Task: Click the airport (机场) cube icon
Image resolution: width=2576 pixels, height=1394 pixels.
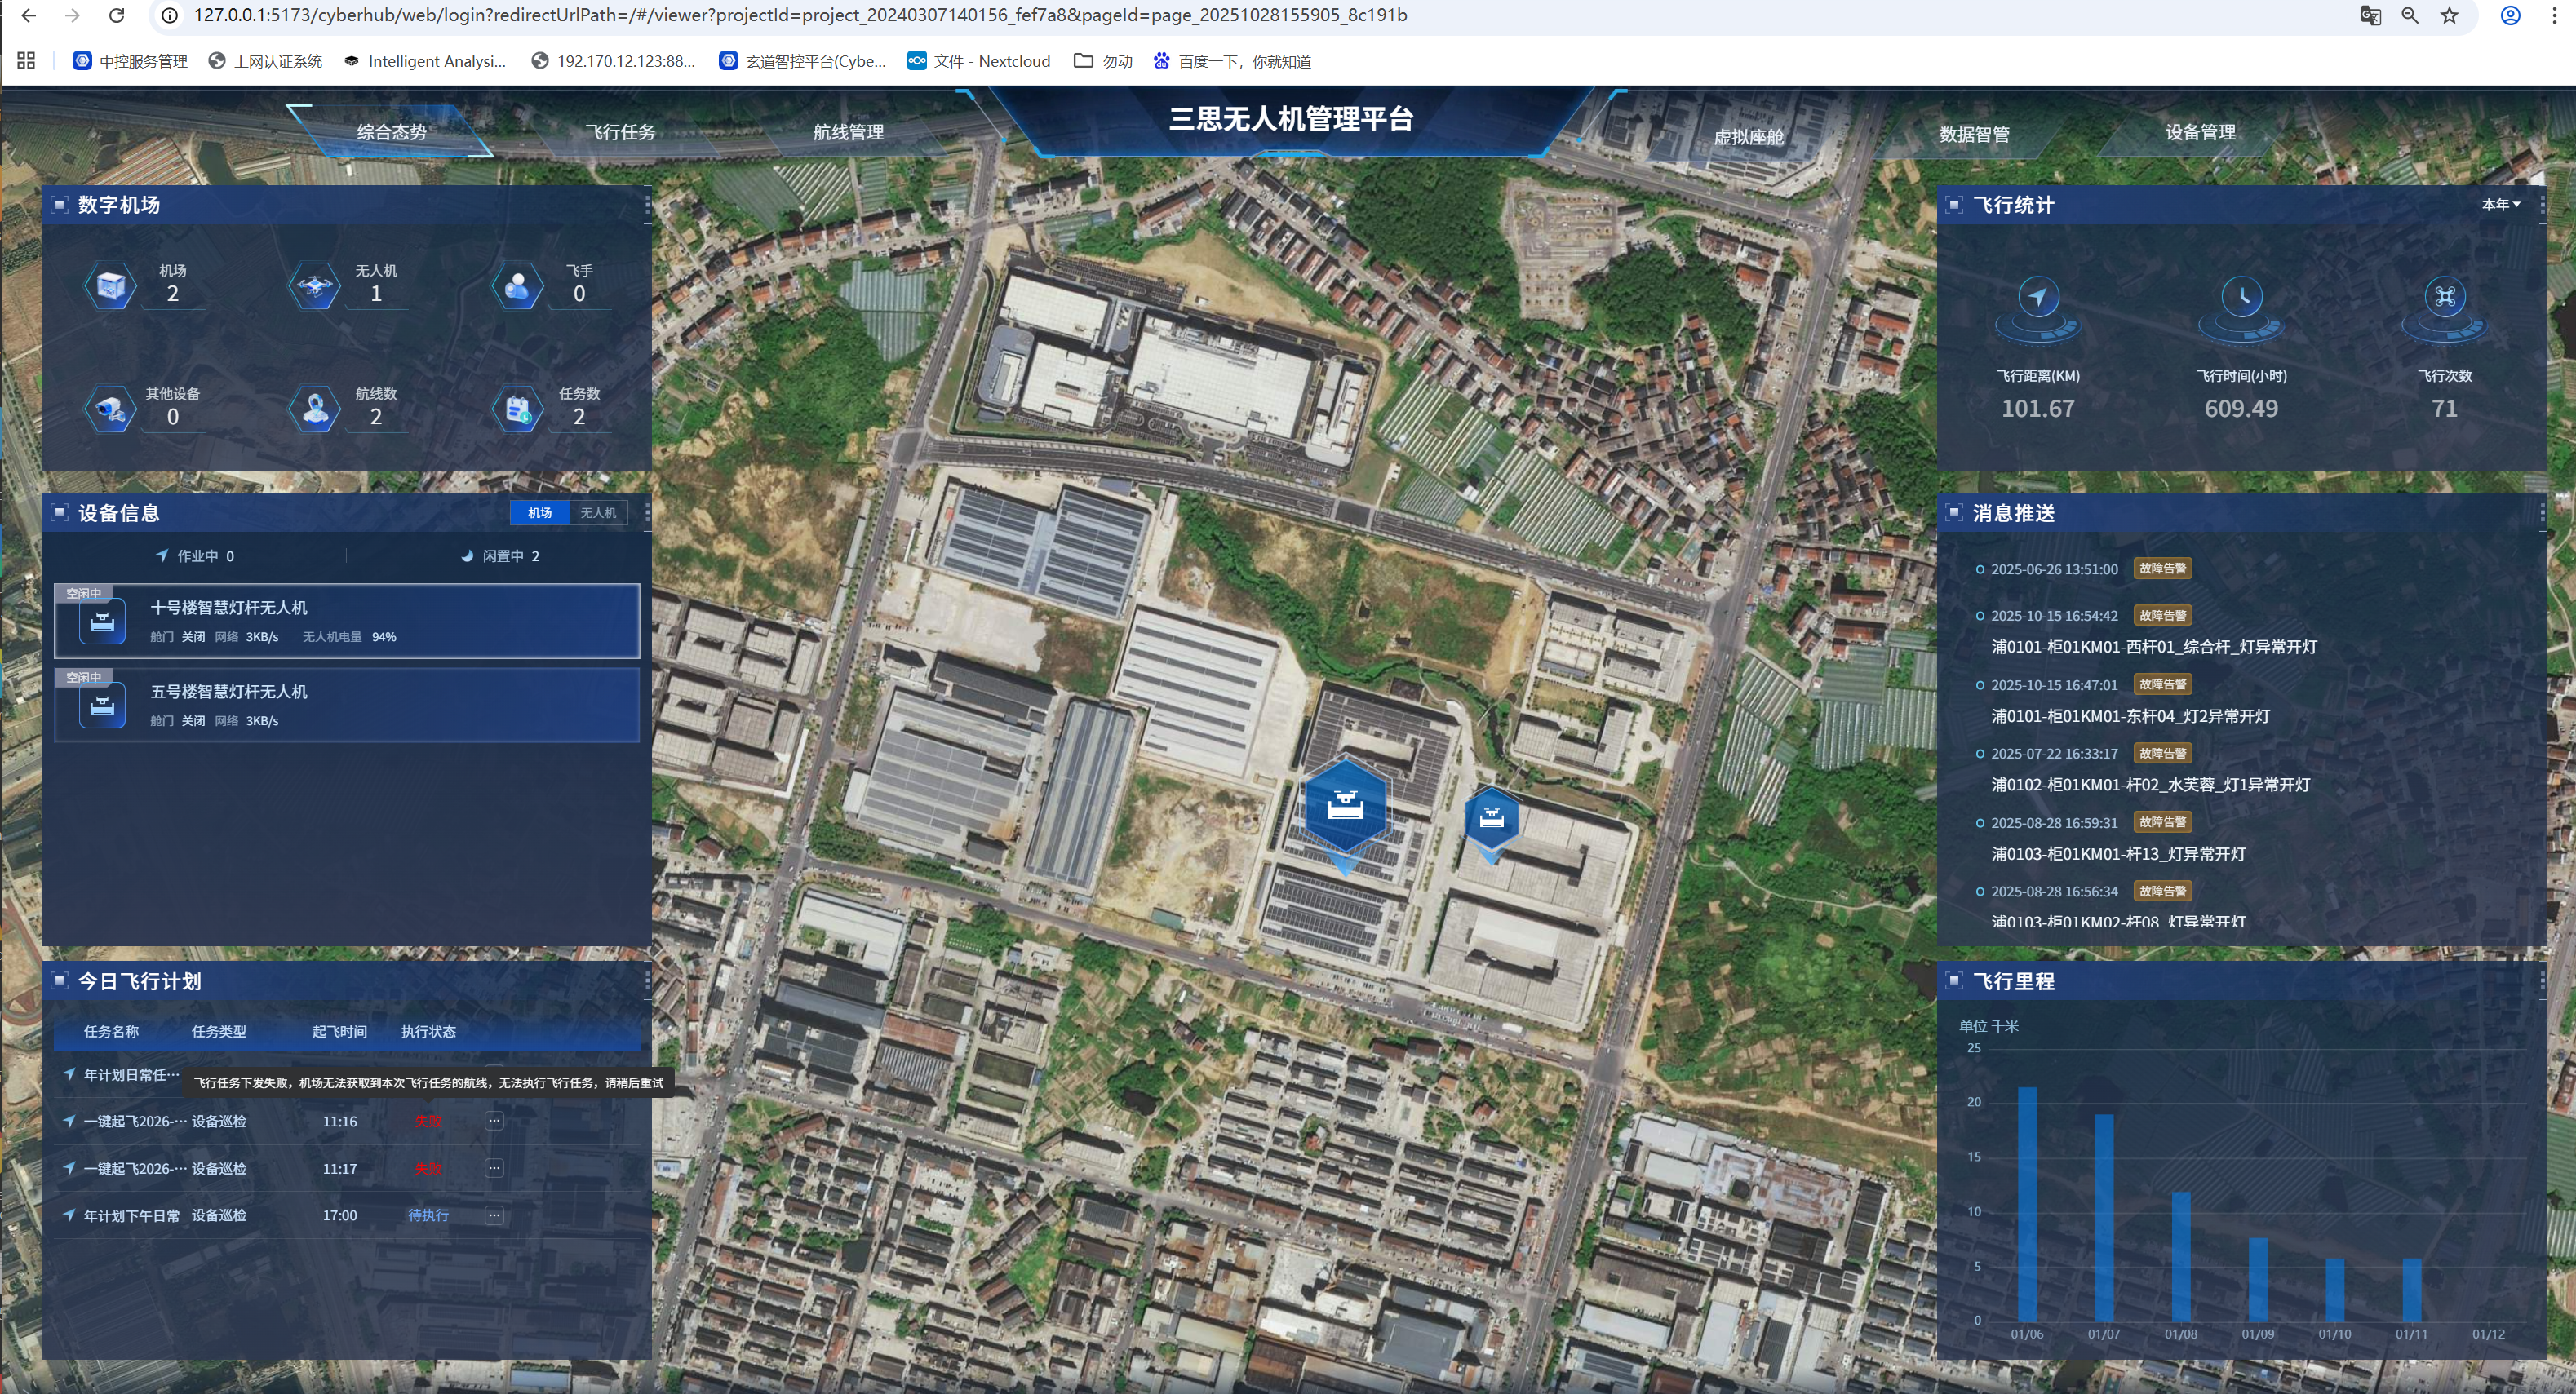Action: tap(110, 286)
